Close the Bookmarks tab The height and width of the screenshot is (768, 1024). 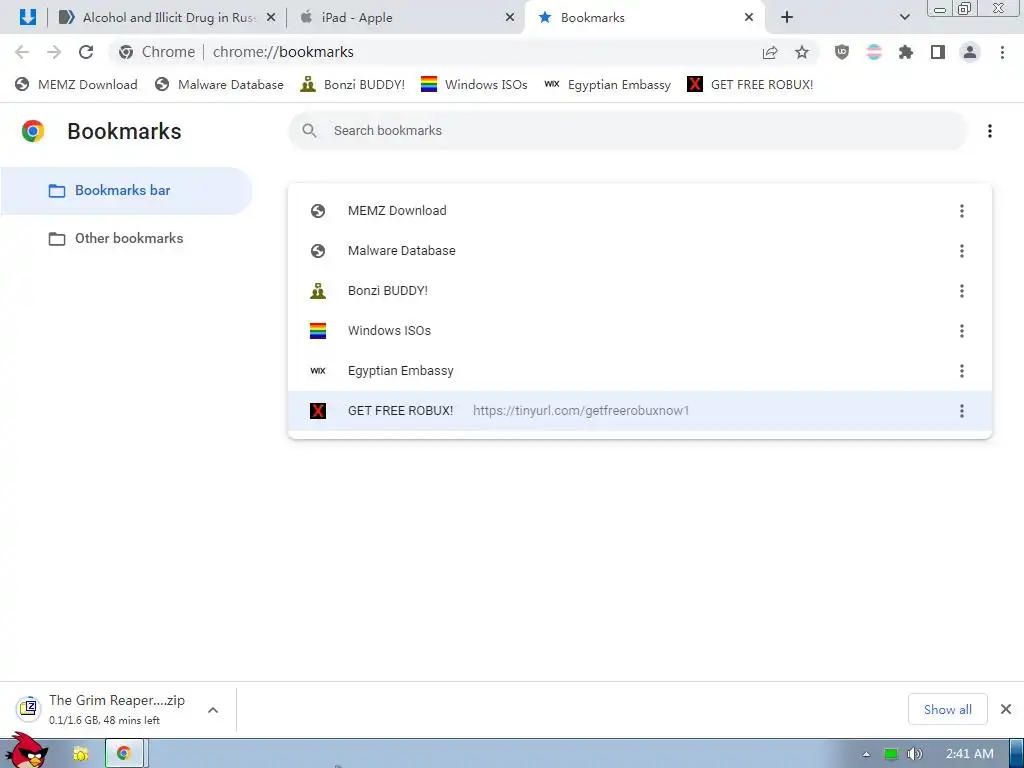pyautogui.click(x=749, y=18)
